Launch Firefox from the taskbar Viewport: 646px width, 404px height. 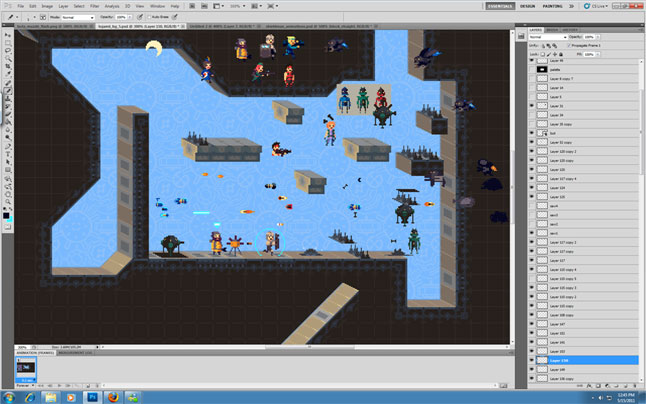[112, 397]
